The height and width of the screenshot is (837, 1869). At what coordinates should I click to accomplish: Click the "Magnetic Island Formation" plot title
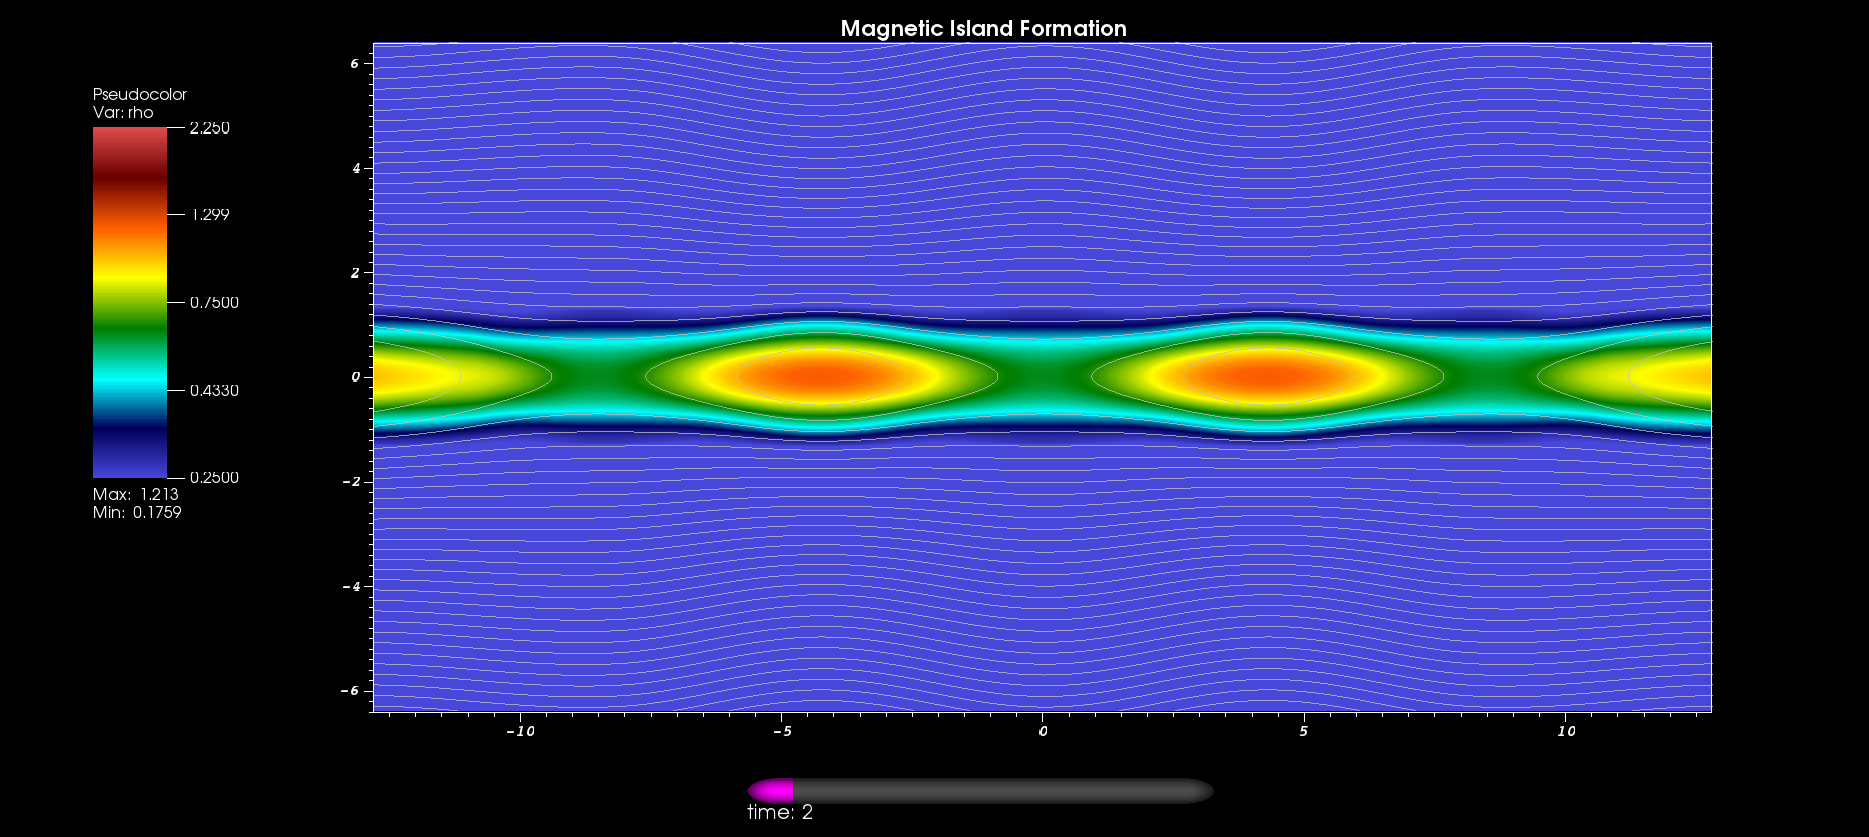pyautogui.click(x=983, y=28)
